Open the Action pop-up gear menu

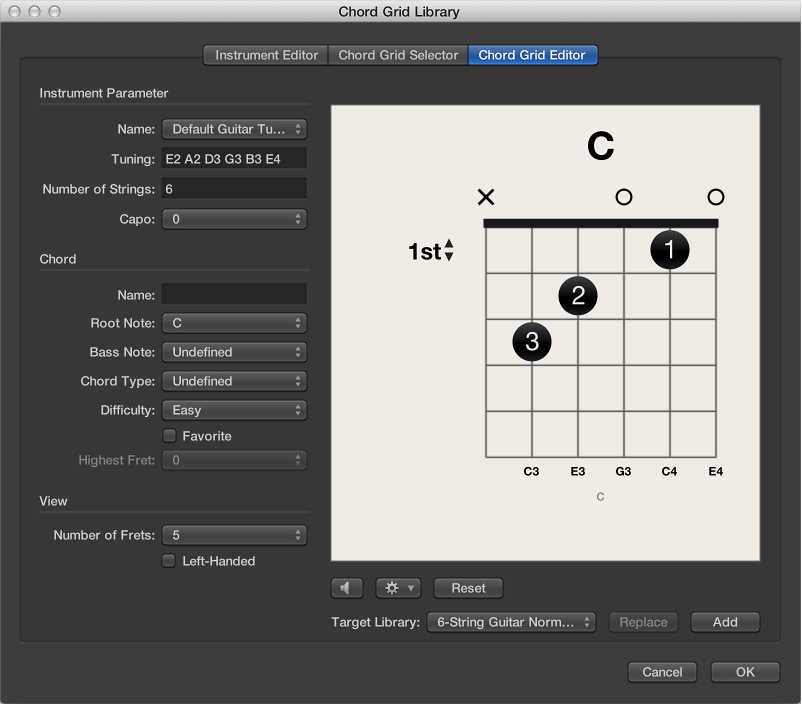[x=397, y=588]
